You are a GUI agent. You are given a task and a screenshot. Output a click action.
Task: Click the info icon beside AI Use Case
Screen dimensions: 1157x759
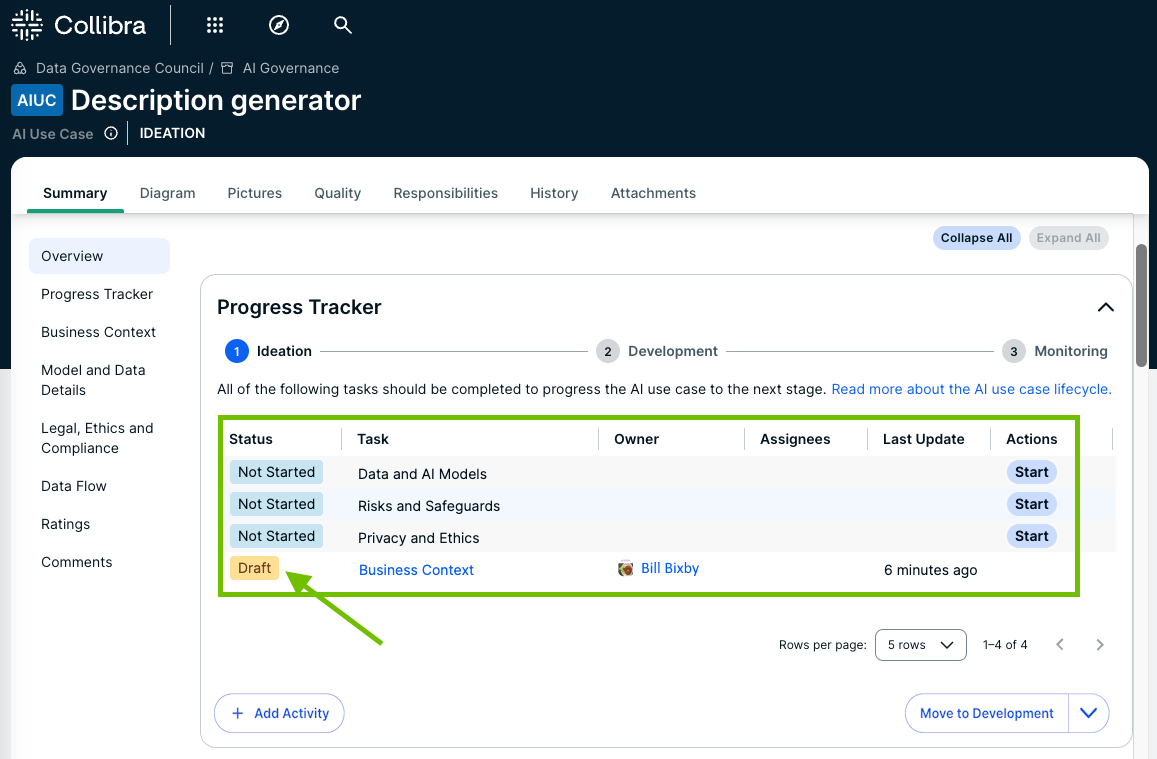pos(111,133)
